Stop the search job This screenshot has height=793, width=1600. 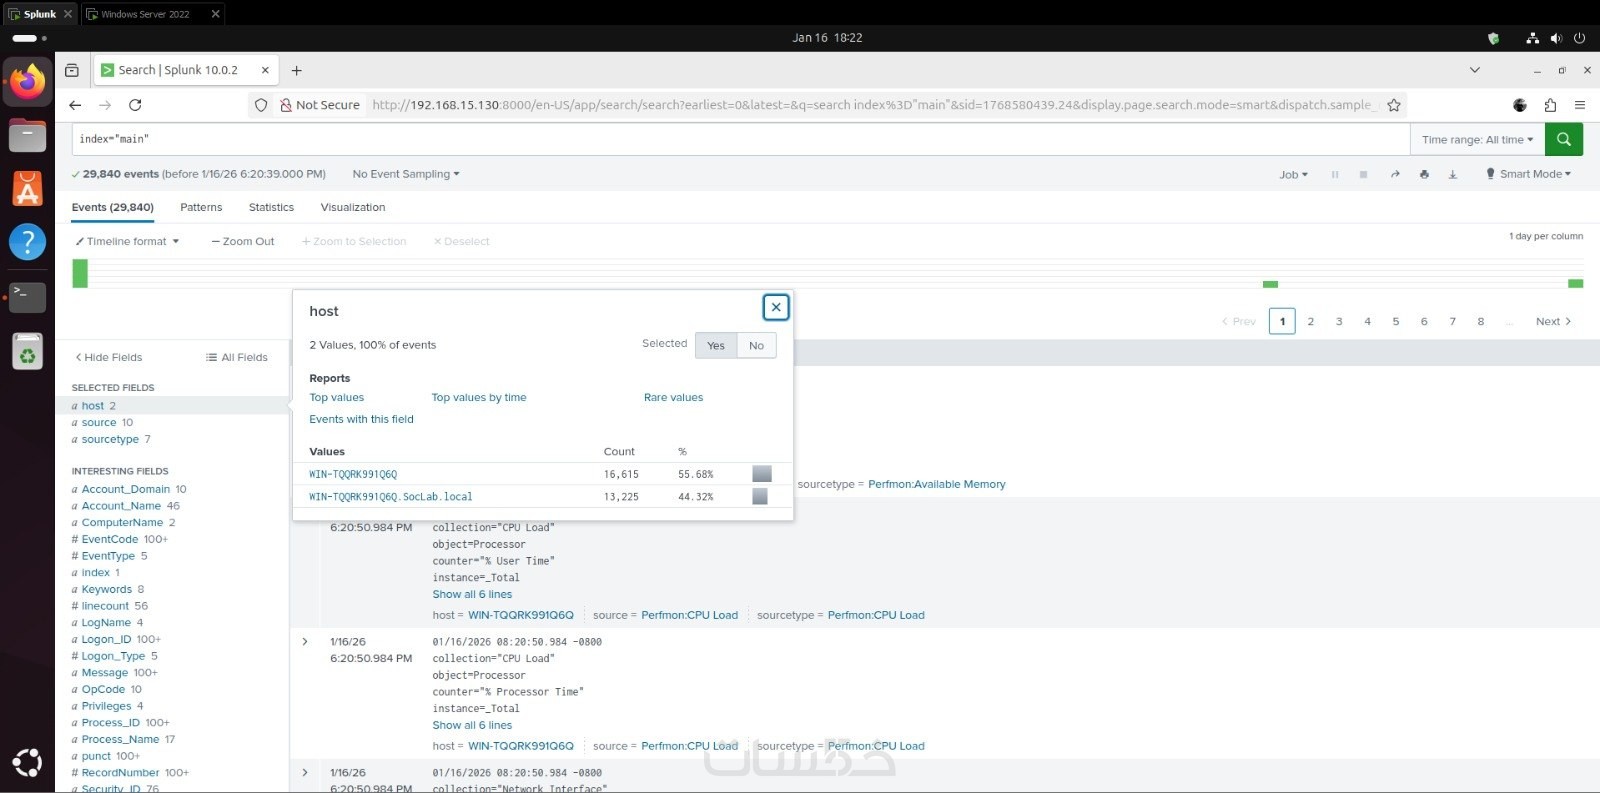(x=1363, y=174)
